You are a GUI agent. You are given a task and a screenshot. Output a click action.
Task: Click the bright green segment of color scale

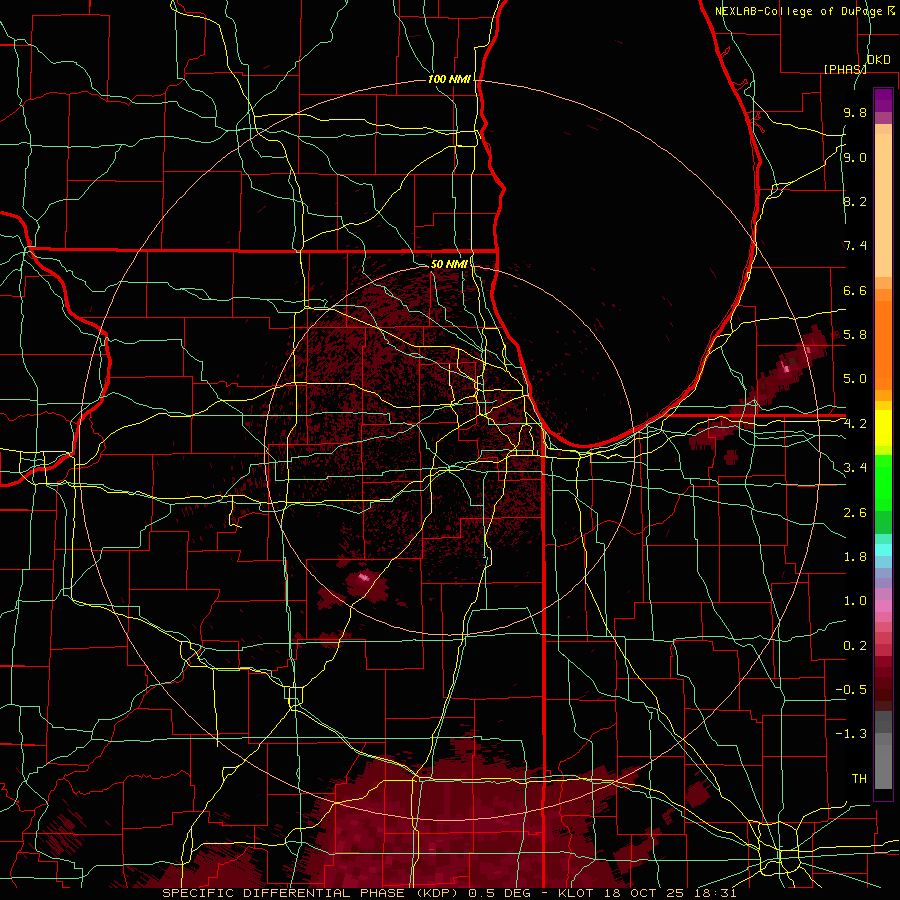(x=883, y=481)
